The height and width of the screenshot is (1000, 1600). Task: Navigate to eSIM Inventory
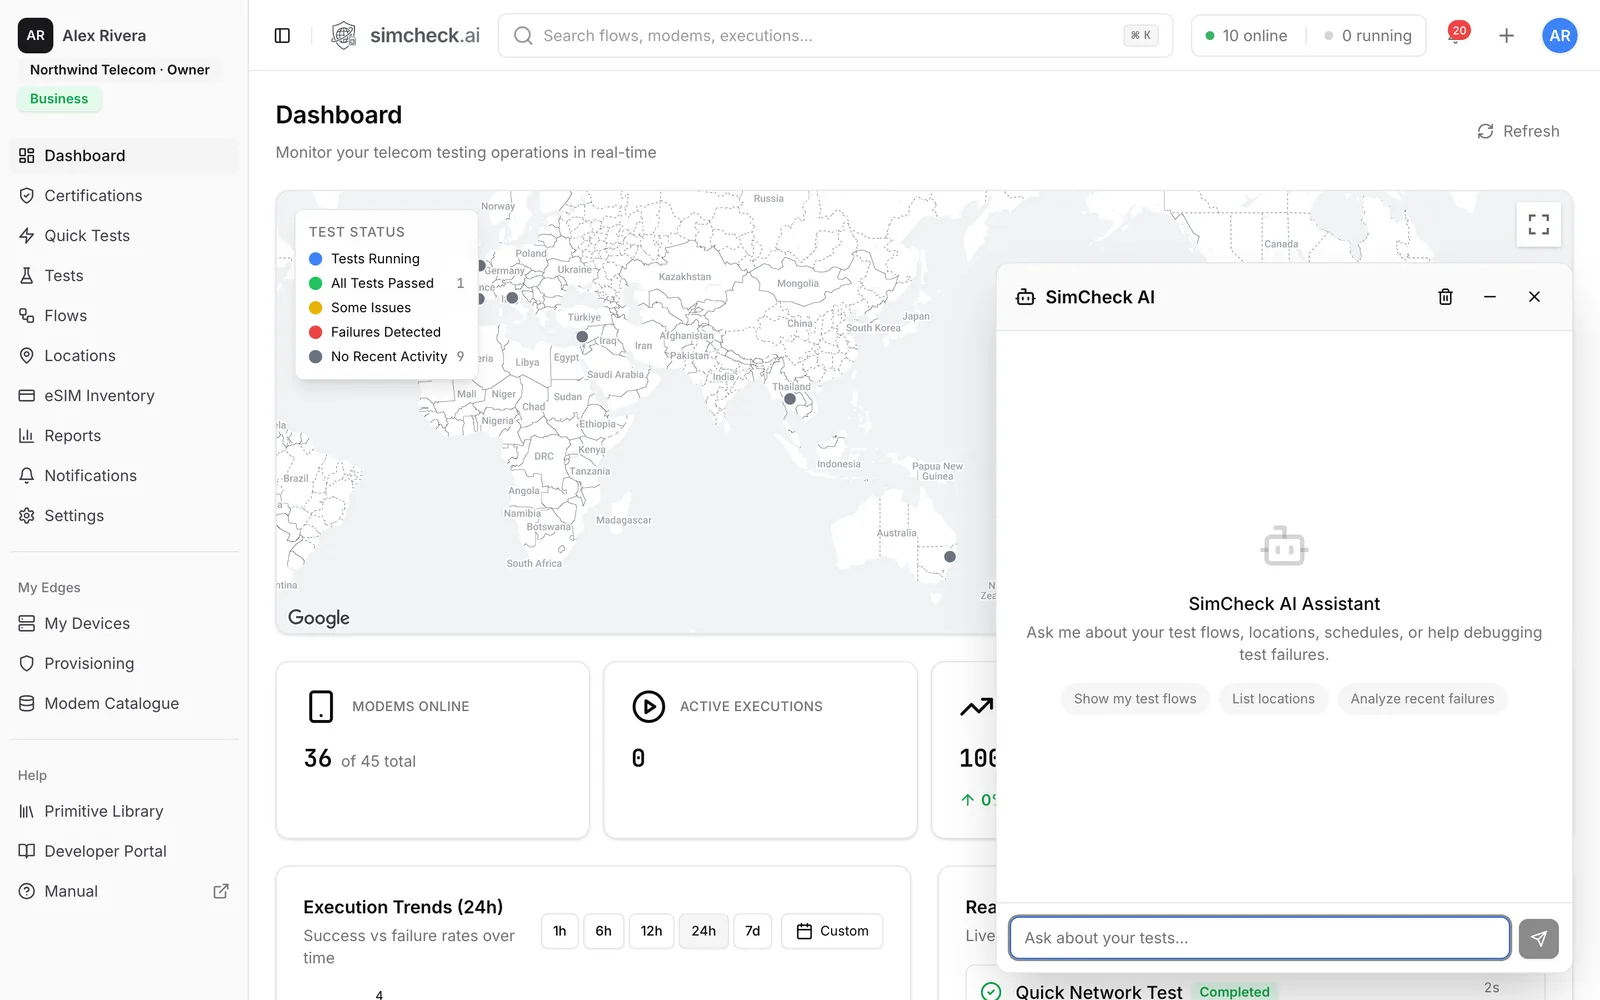pos(124,396)
